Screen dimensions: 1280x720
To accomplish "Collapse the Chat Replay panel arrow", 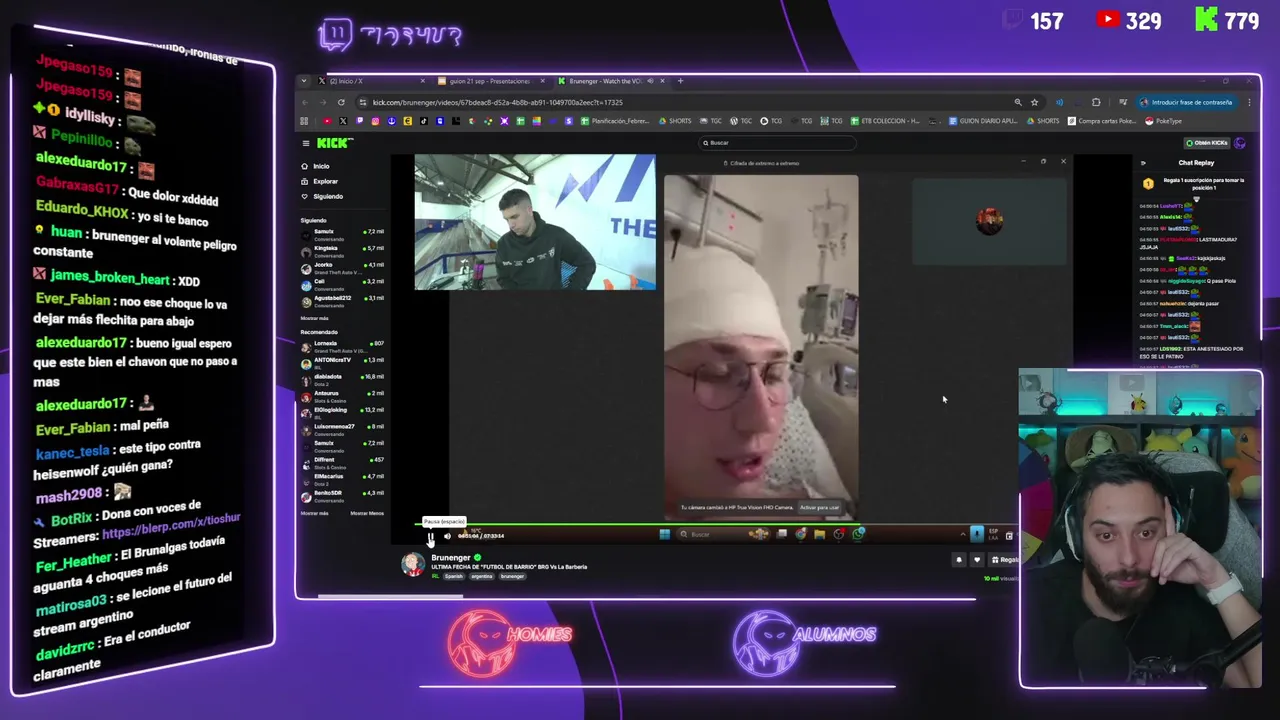I will tap(1143, 162).
